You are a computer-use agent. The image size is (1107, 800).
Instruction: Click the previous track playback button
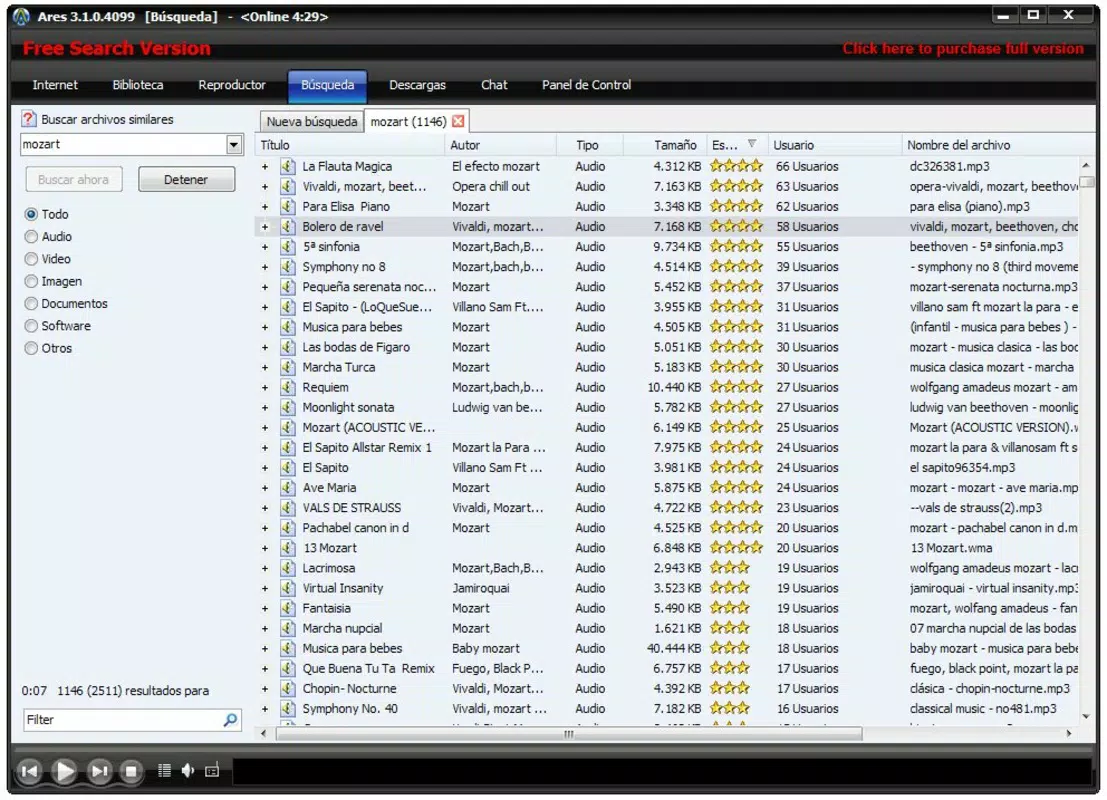coord(30,771)
